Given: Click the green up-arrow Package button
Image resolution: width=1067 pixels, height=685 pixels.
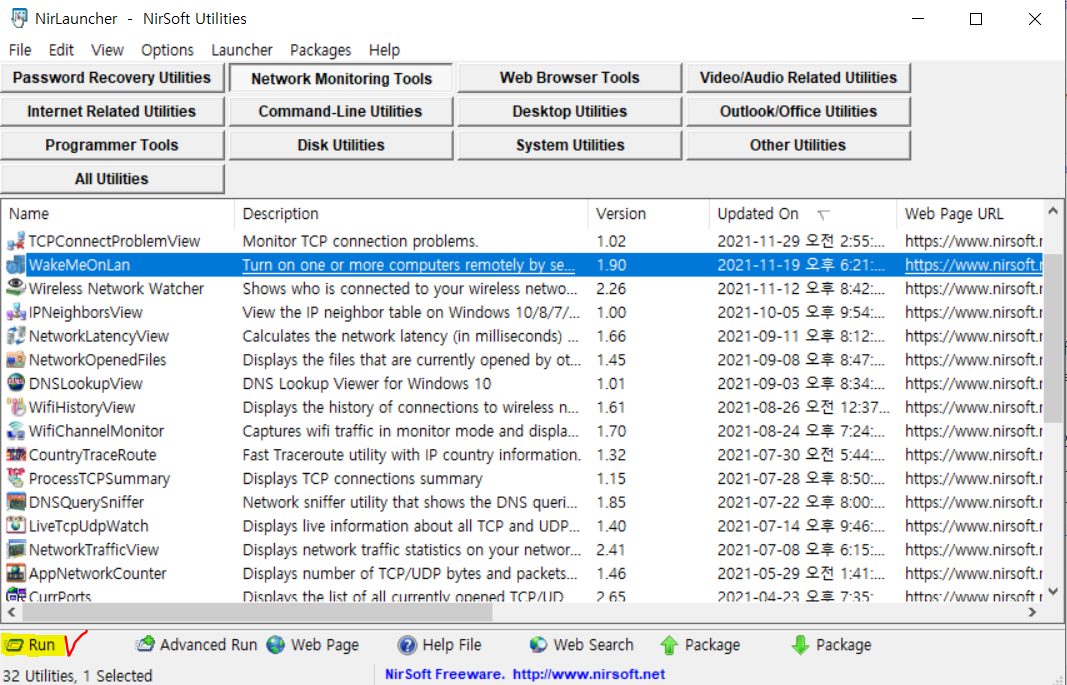Looking at the screenshot, I should point(700,645).
